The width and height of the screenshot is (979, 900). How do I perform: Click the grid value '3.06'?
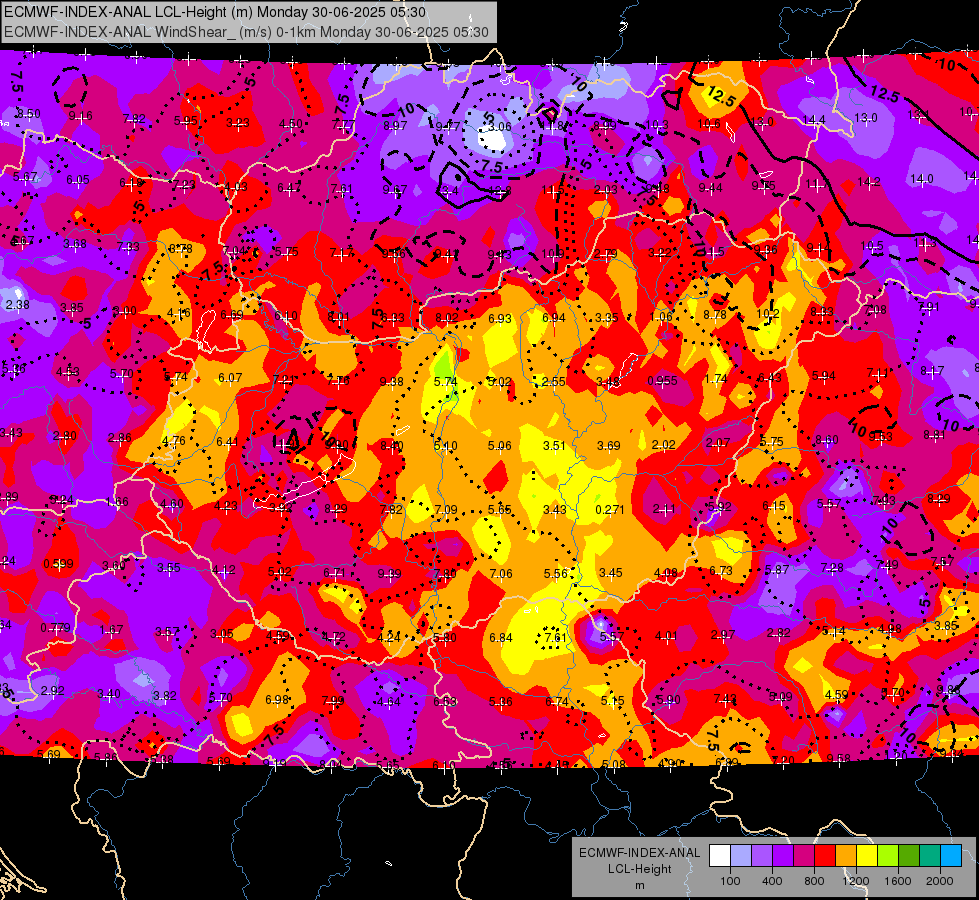click(500, 127)
